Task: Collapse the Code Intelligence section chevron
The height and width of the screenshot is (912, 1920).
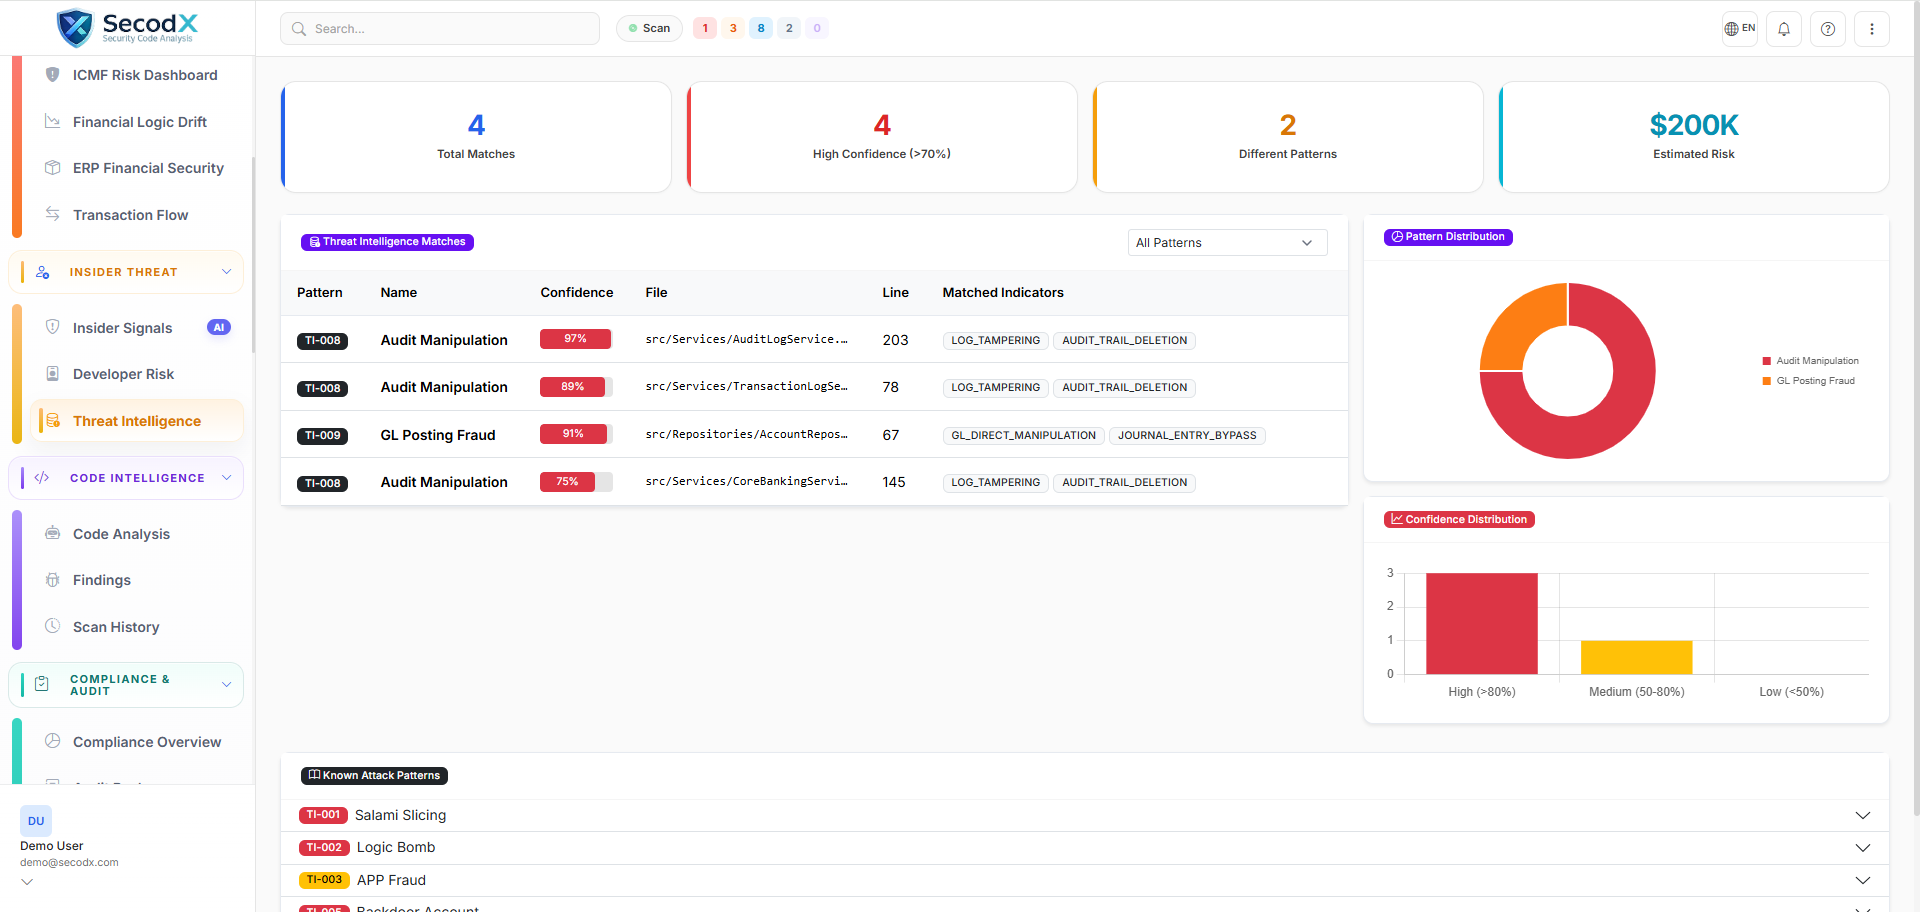Action: tap(227, 478)
